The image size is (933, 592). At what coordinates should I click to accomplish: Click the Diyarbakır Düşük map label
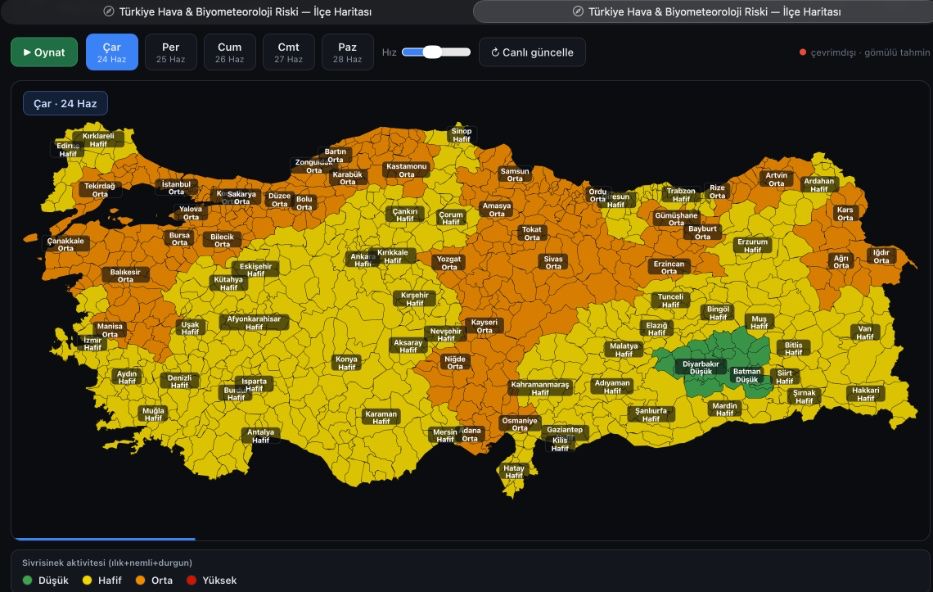pos(700,368)
